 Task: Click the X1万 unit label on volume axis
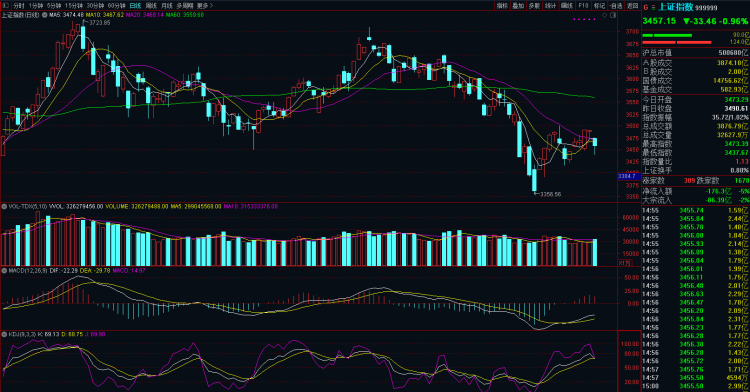click(x=624, y=263)
